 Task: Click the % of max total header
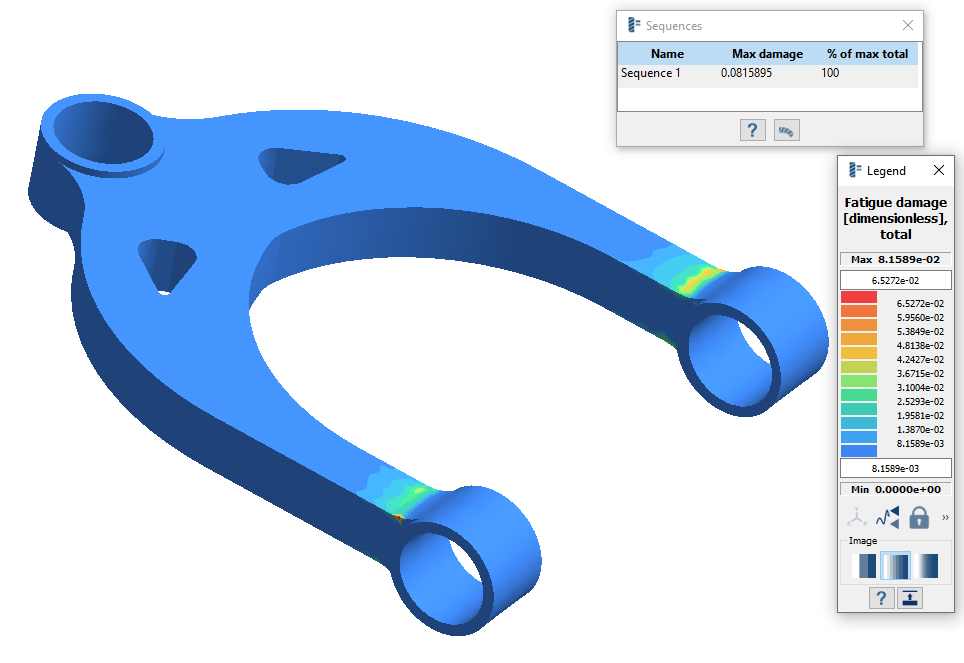pos(867,54)
